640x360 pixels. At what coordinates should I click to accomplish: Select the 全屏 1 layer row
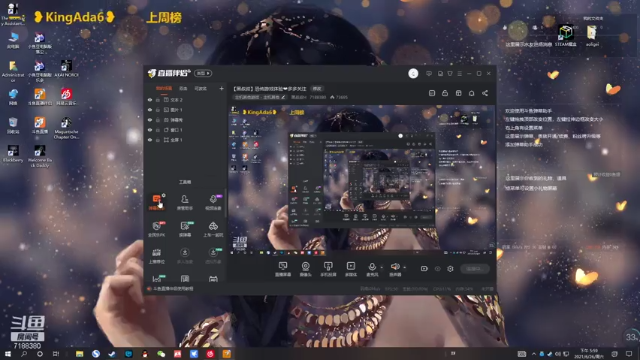186,140
